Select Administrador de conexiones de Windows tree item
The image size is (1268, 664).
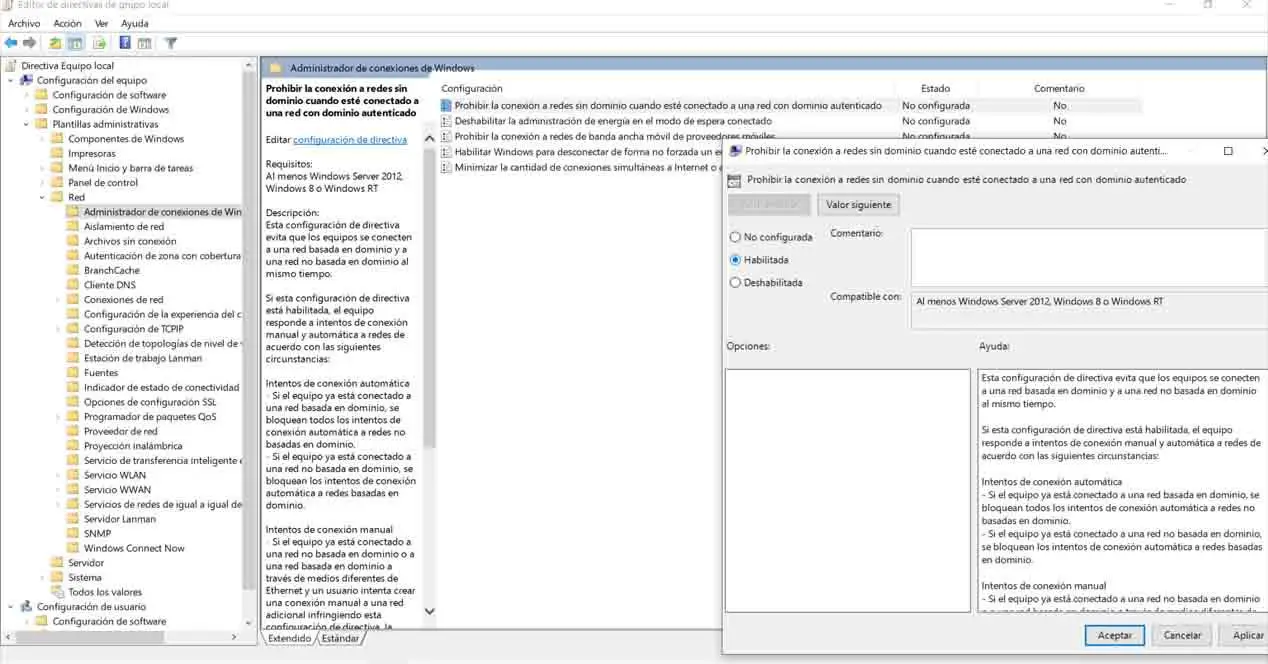(162, 212)
